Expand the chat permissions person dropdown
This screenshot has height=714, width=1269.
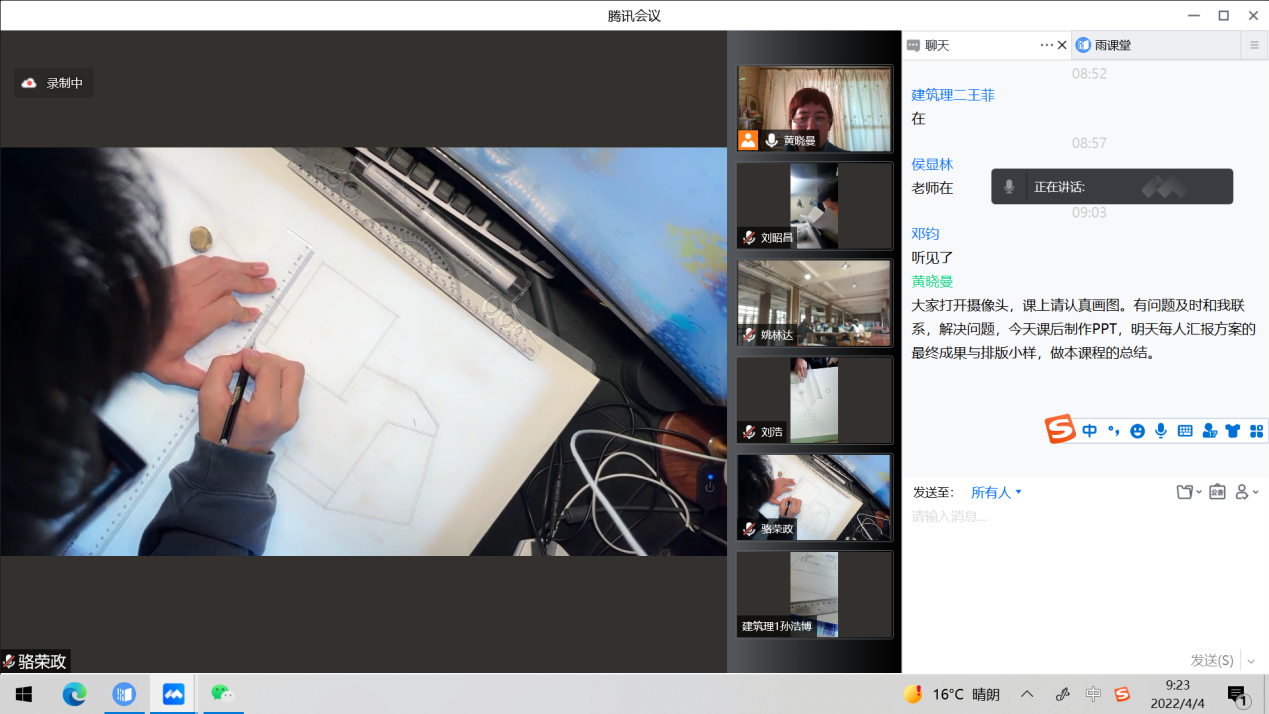pyautogui.click(x=1246, y=492)
